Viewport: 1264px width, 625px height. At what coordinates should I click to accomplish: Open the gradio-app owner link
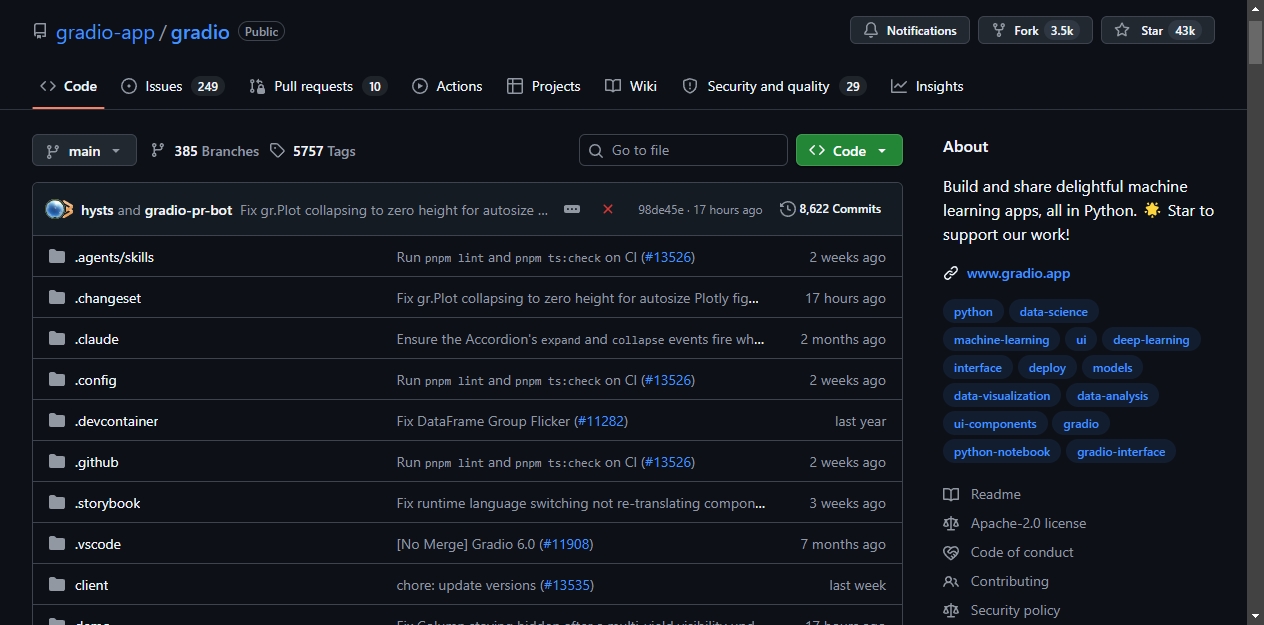105,32
